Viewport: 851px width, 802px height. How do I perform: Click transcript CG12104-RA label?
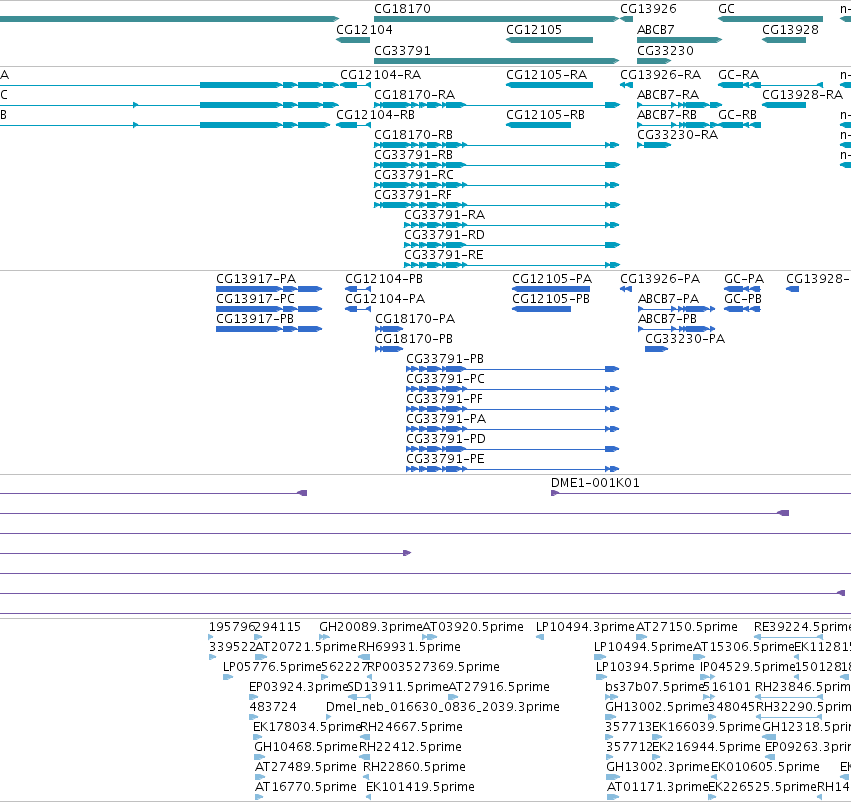380,75
